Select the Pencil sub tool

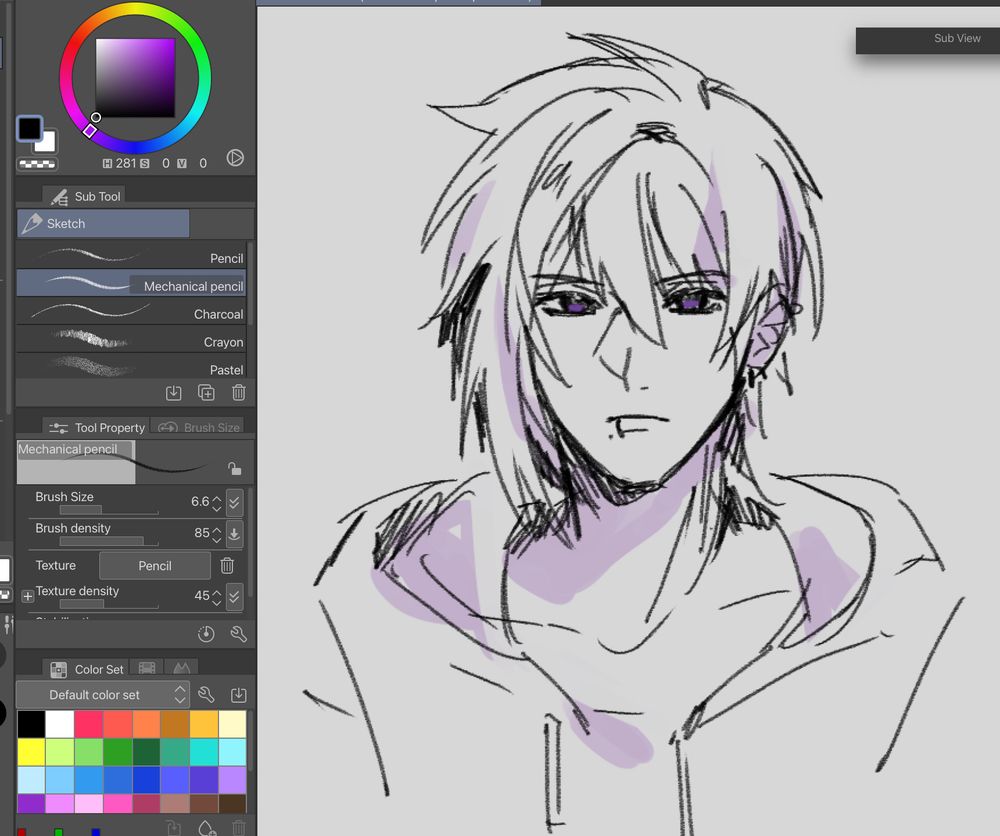point(131,257)
